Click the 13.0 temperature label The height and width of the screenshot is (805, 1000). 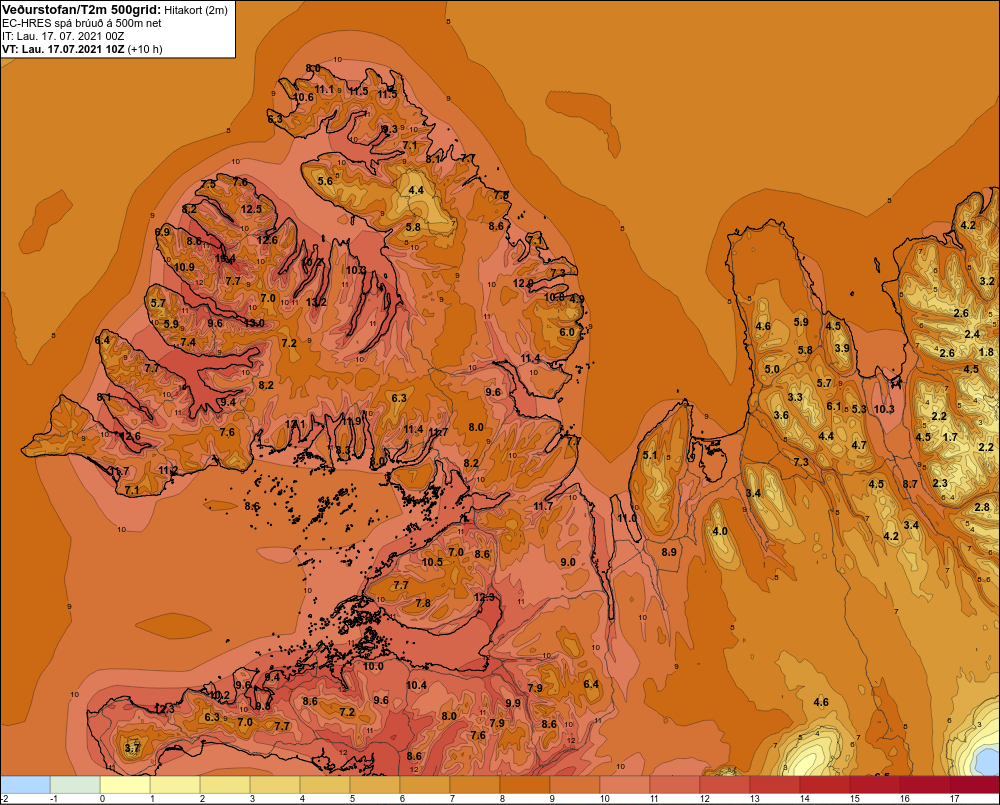pos(254,323)
